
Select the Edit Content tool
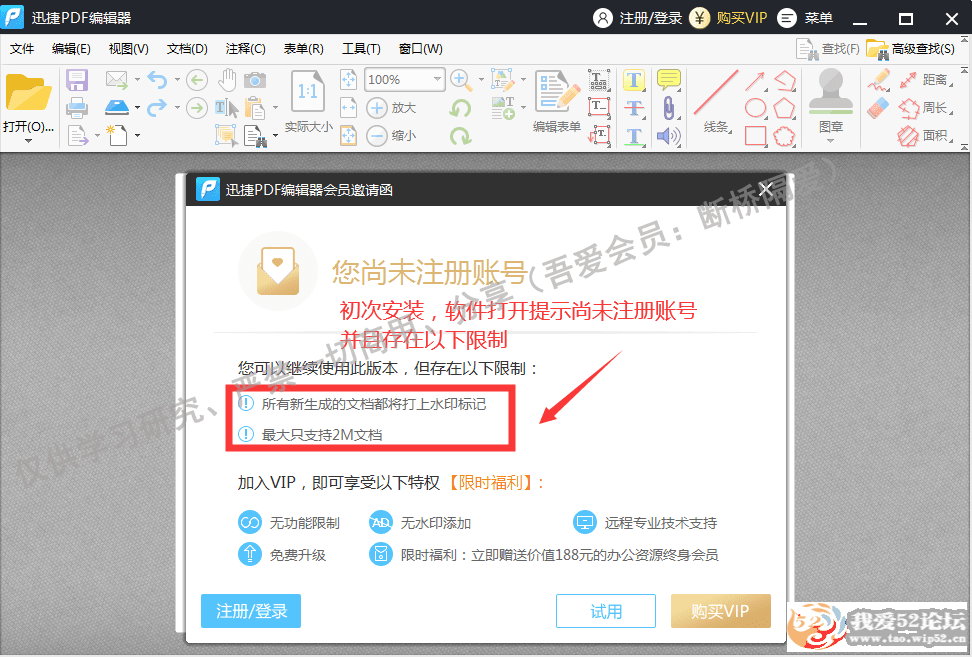click(x=503, y=80)
